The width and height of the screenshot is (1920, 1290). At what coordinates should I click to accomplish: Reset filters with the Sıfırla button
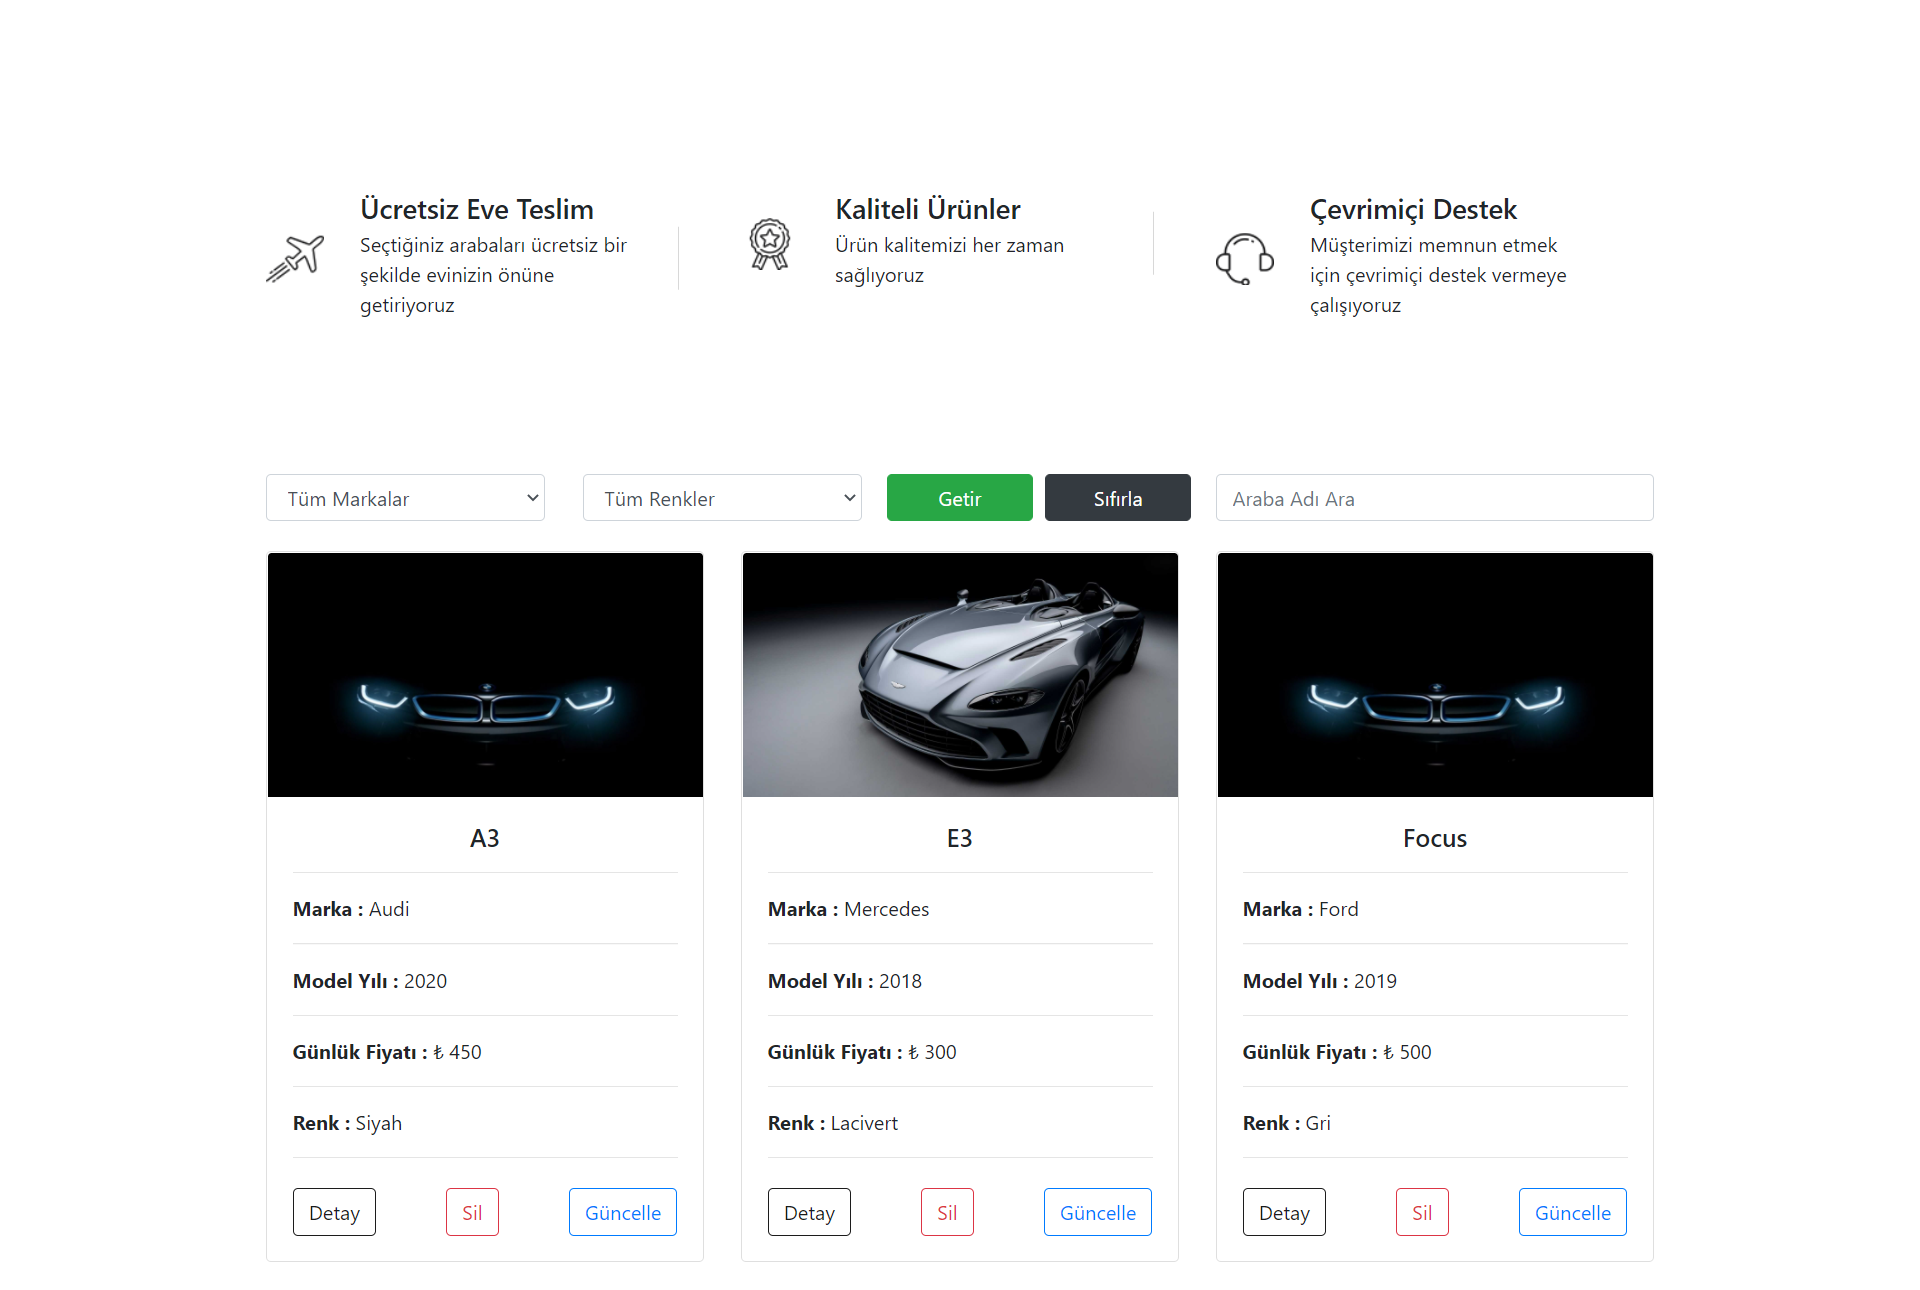1117,498
